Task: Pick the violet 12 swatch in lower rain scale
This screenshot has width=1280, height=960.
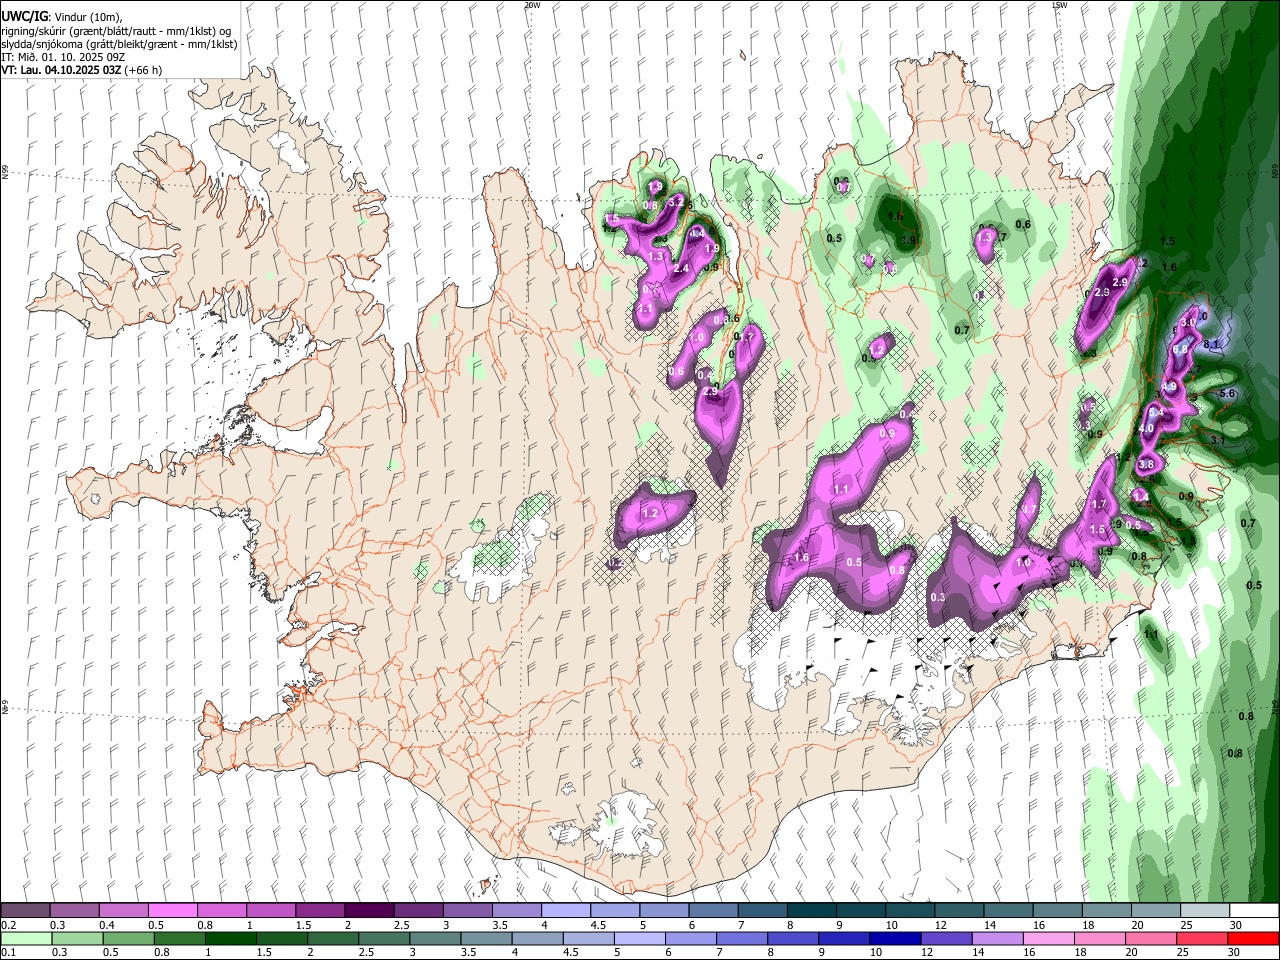Action: pos(947,939)
